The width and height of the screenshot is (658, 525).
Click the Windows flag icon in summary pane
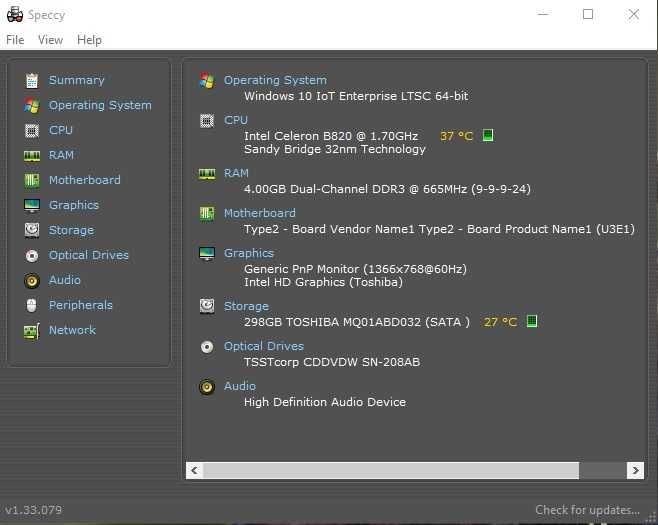(x=207, y=80)
